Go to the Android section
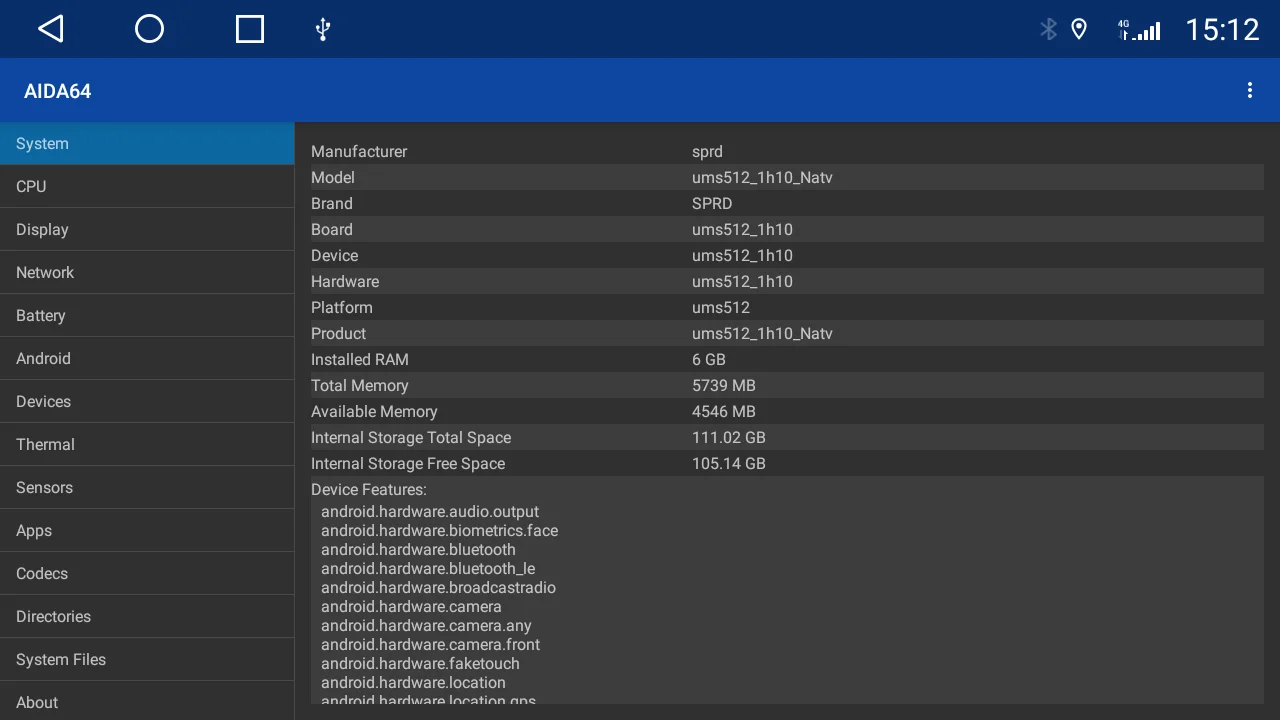1280x720 pixels. [x=147, y=359]
